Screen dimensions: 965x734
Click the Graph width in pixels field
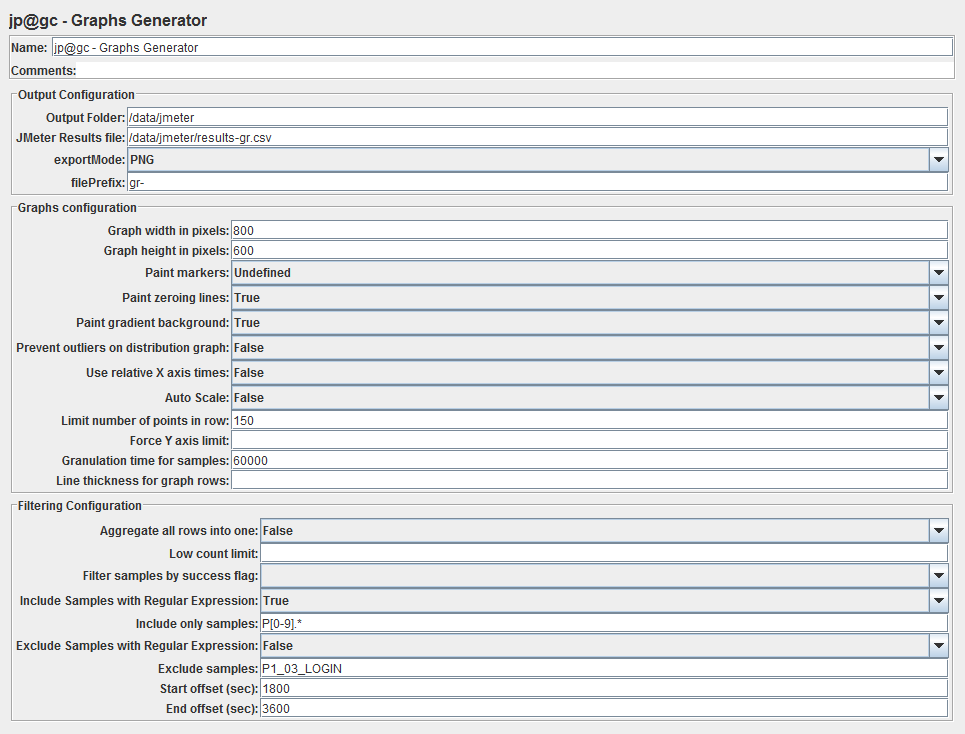pyautogui.click(x=590, y=231)
